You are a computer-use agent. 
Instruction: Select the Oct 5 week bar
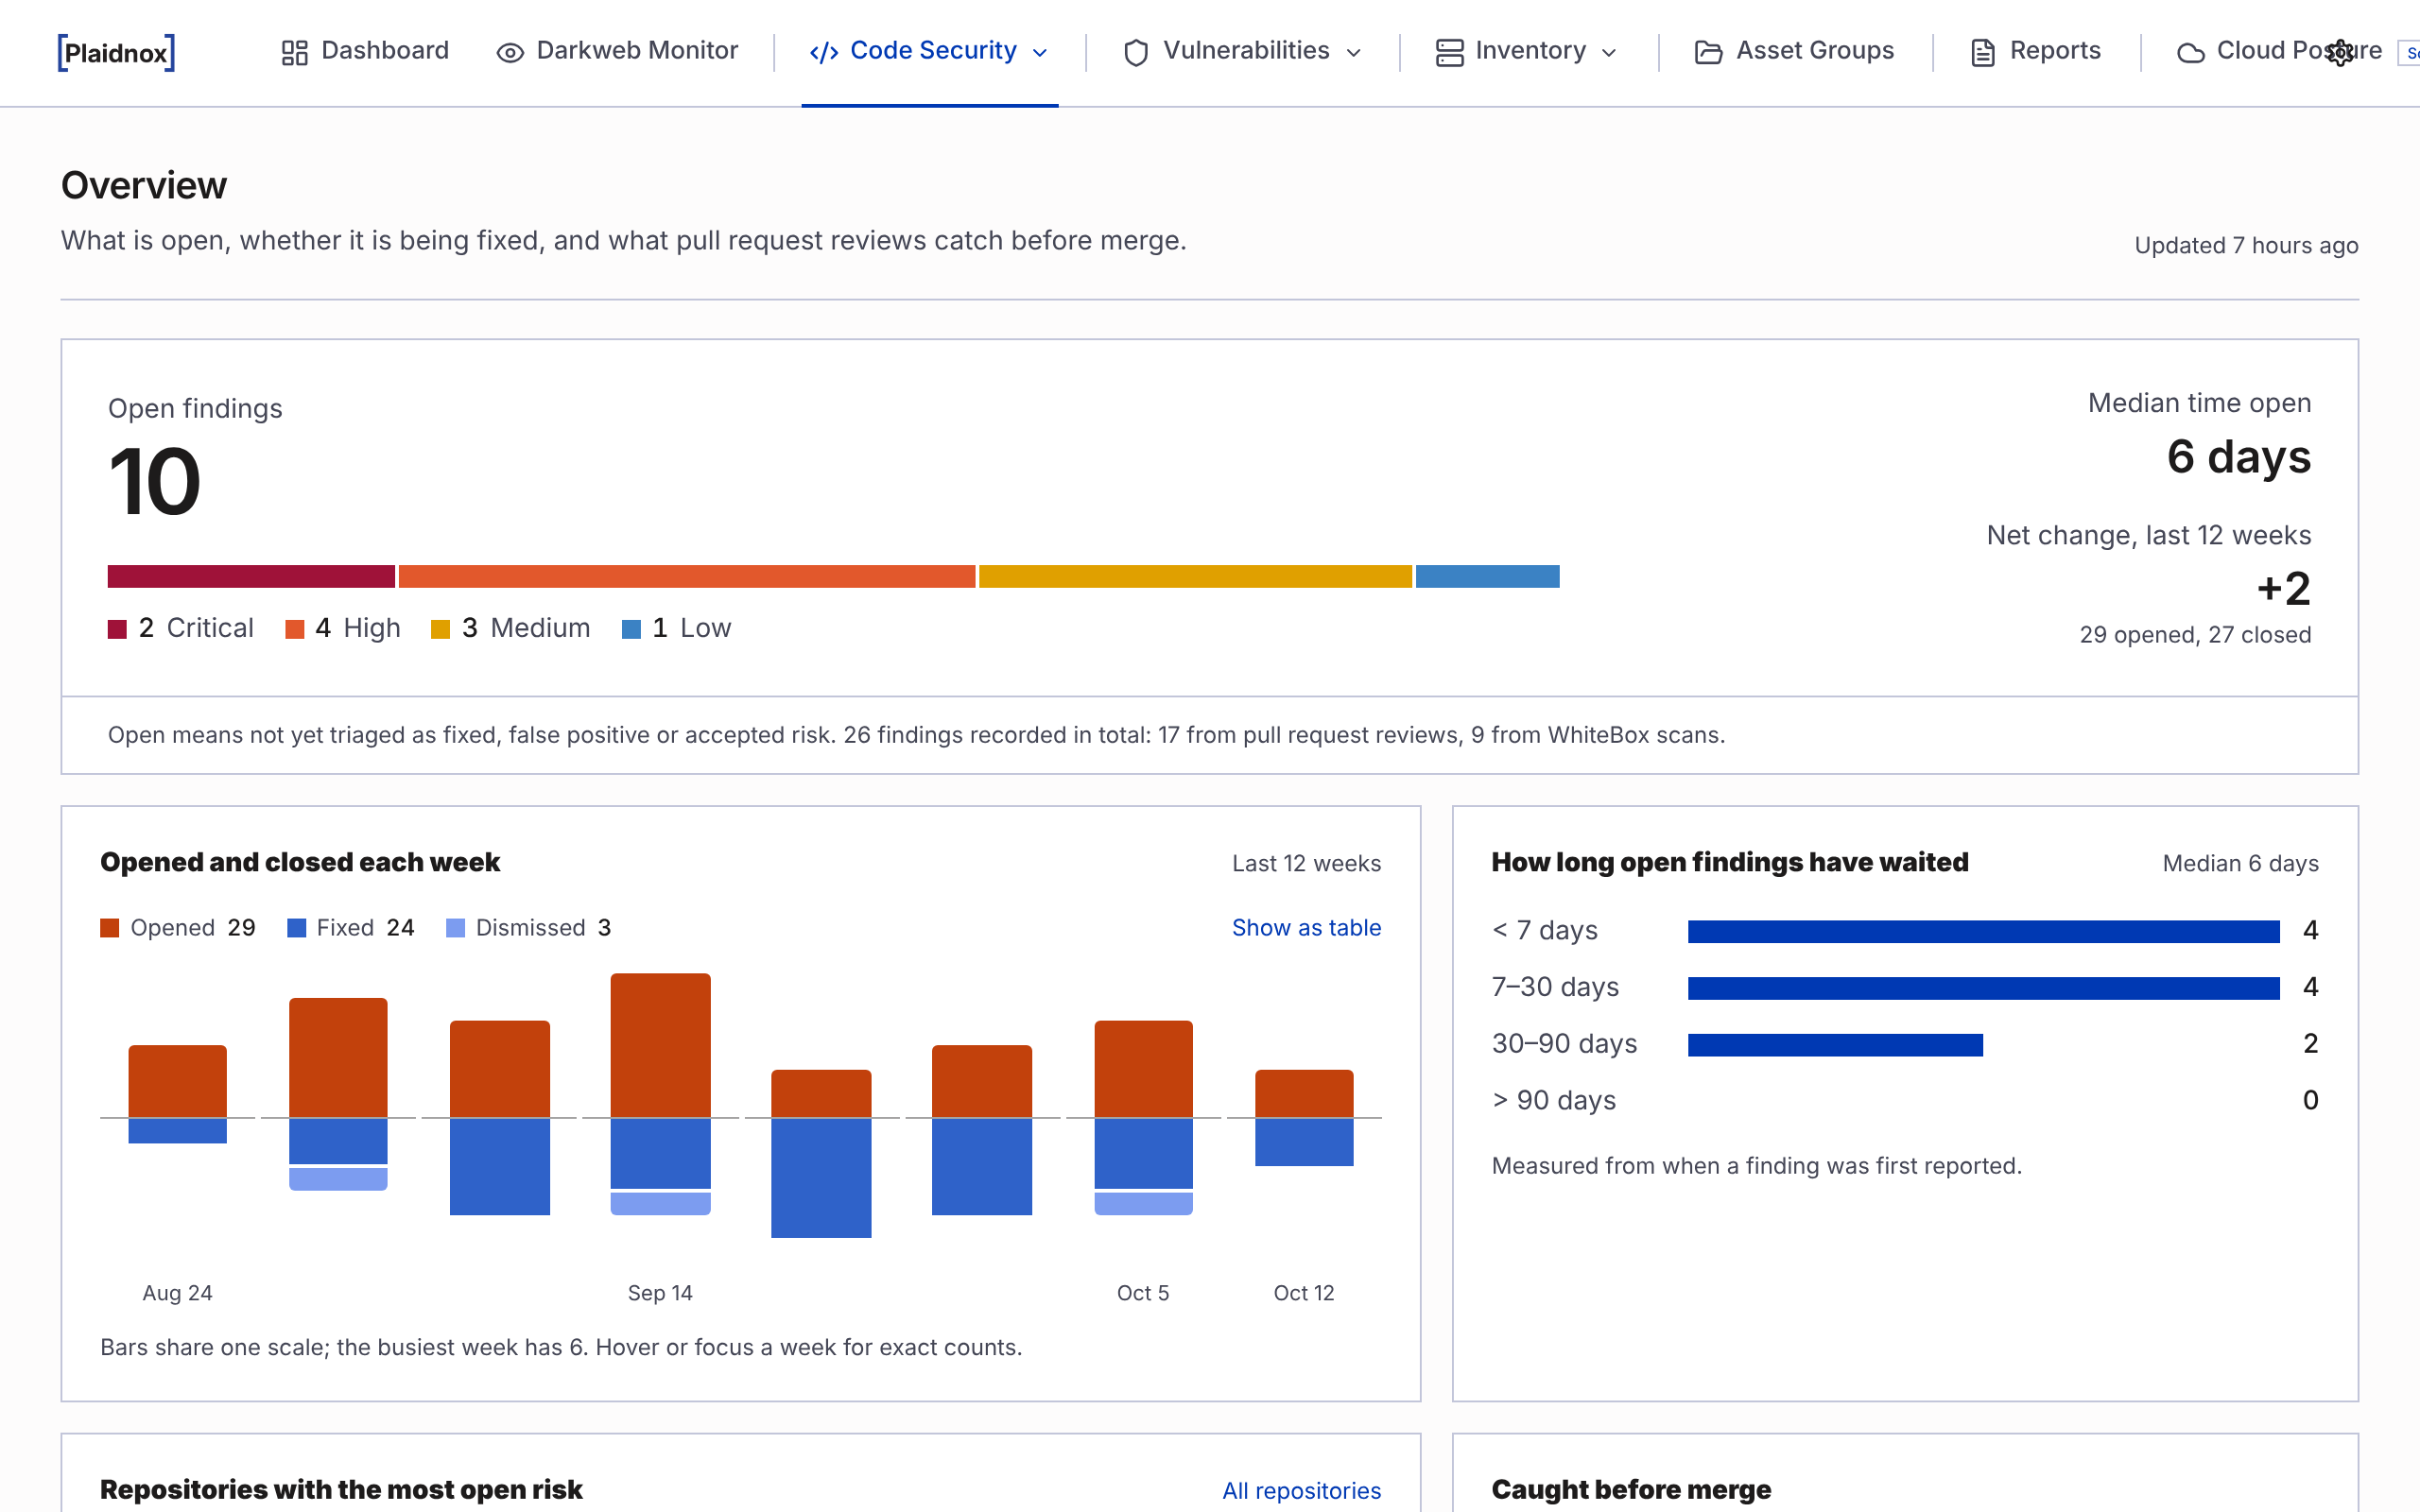1144,1118
